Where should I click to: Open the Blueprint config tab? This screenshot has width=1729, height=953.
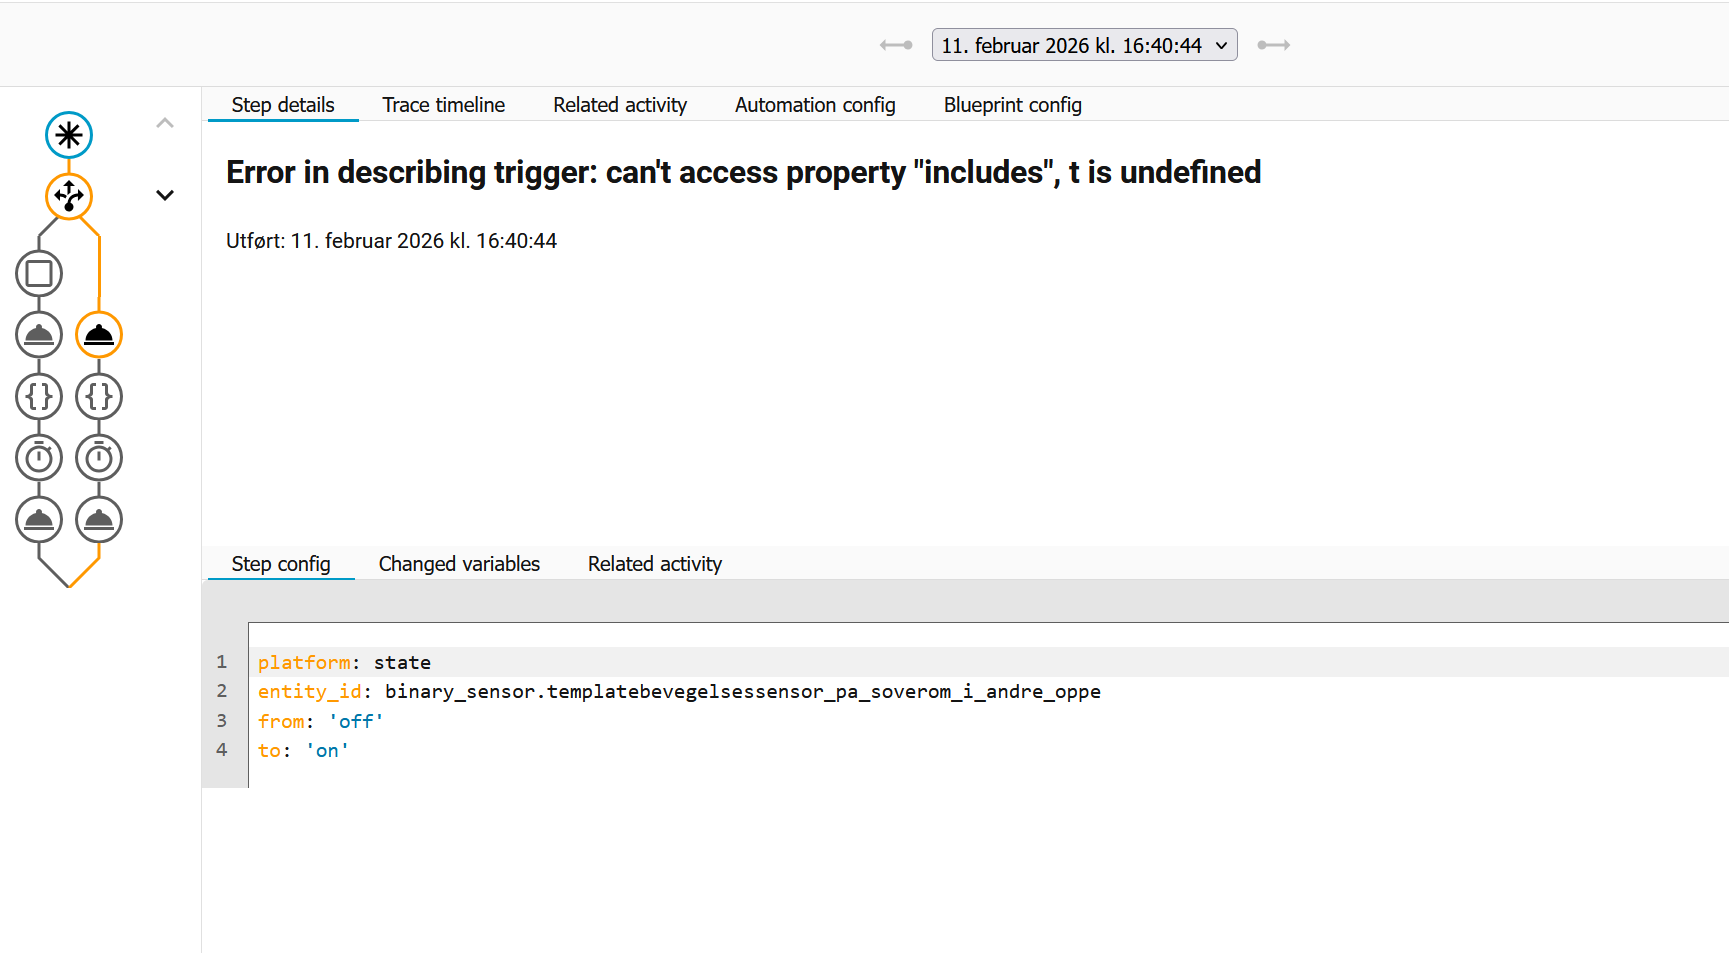pyautogui.click(x=1012, y=105)
